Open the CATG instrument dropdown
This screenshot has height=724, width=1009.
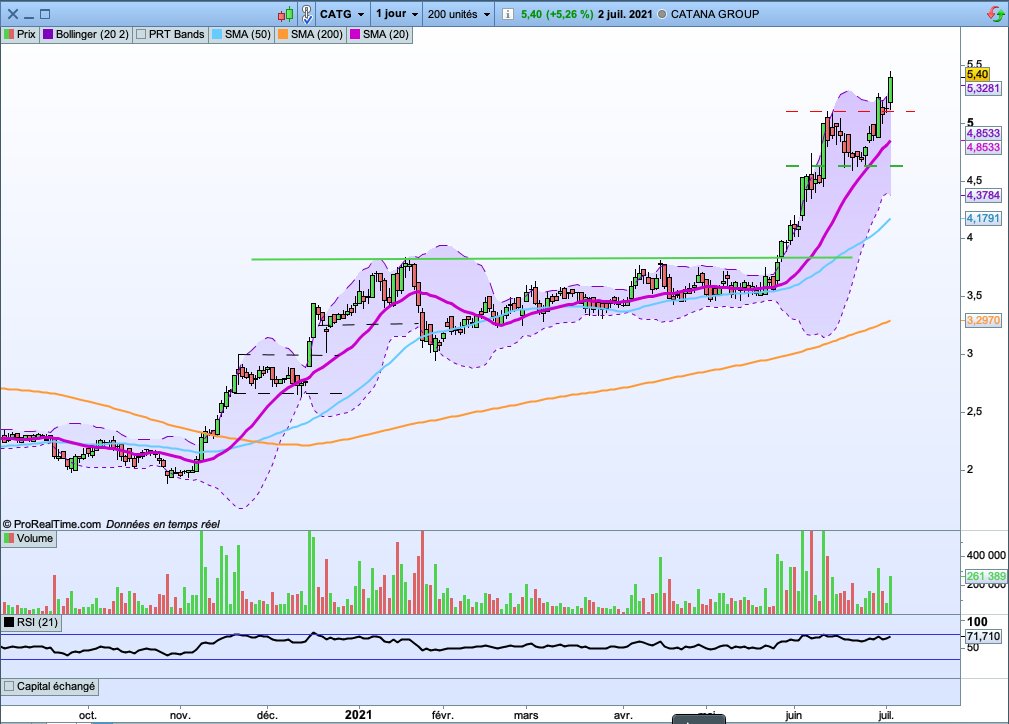342,13
